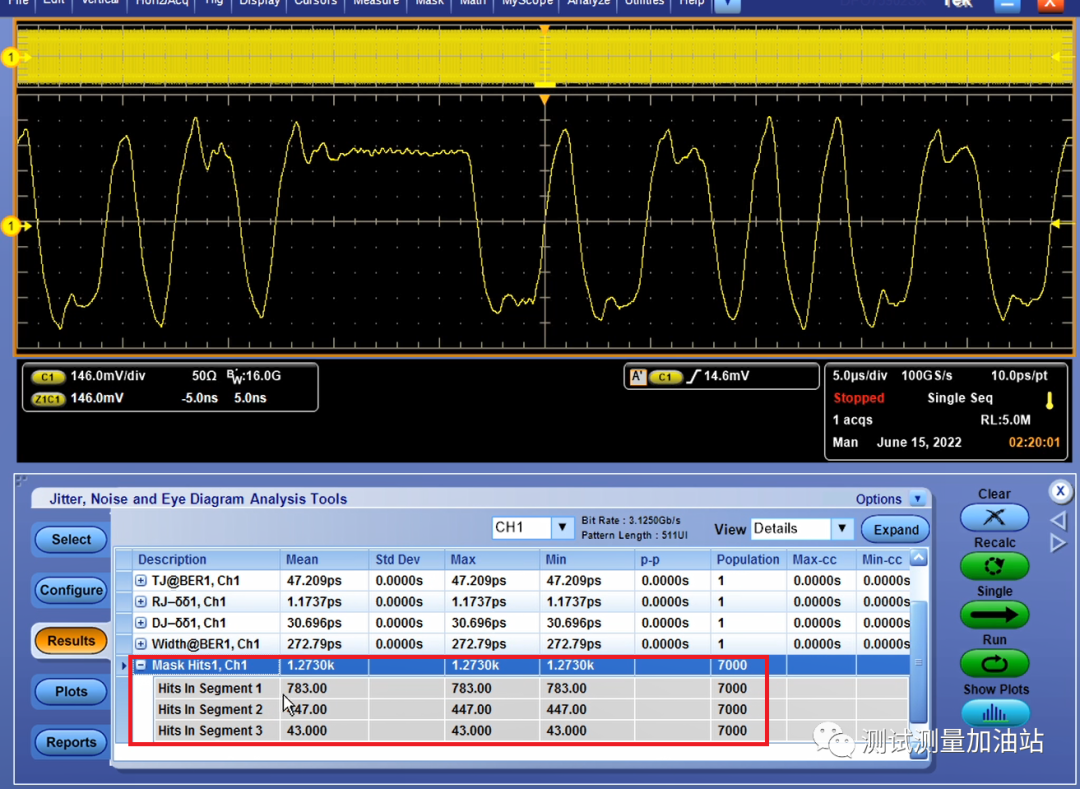Close the analysis panel with X icon

(1060, 491)
